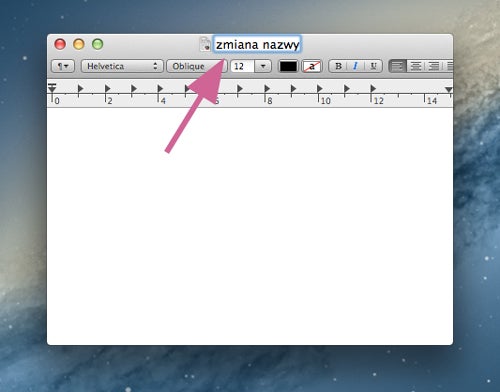This screenshot has height=392, width=500.
Task: Open the paragraph styles pop-up menu
Action: [x=63, y=66]
